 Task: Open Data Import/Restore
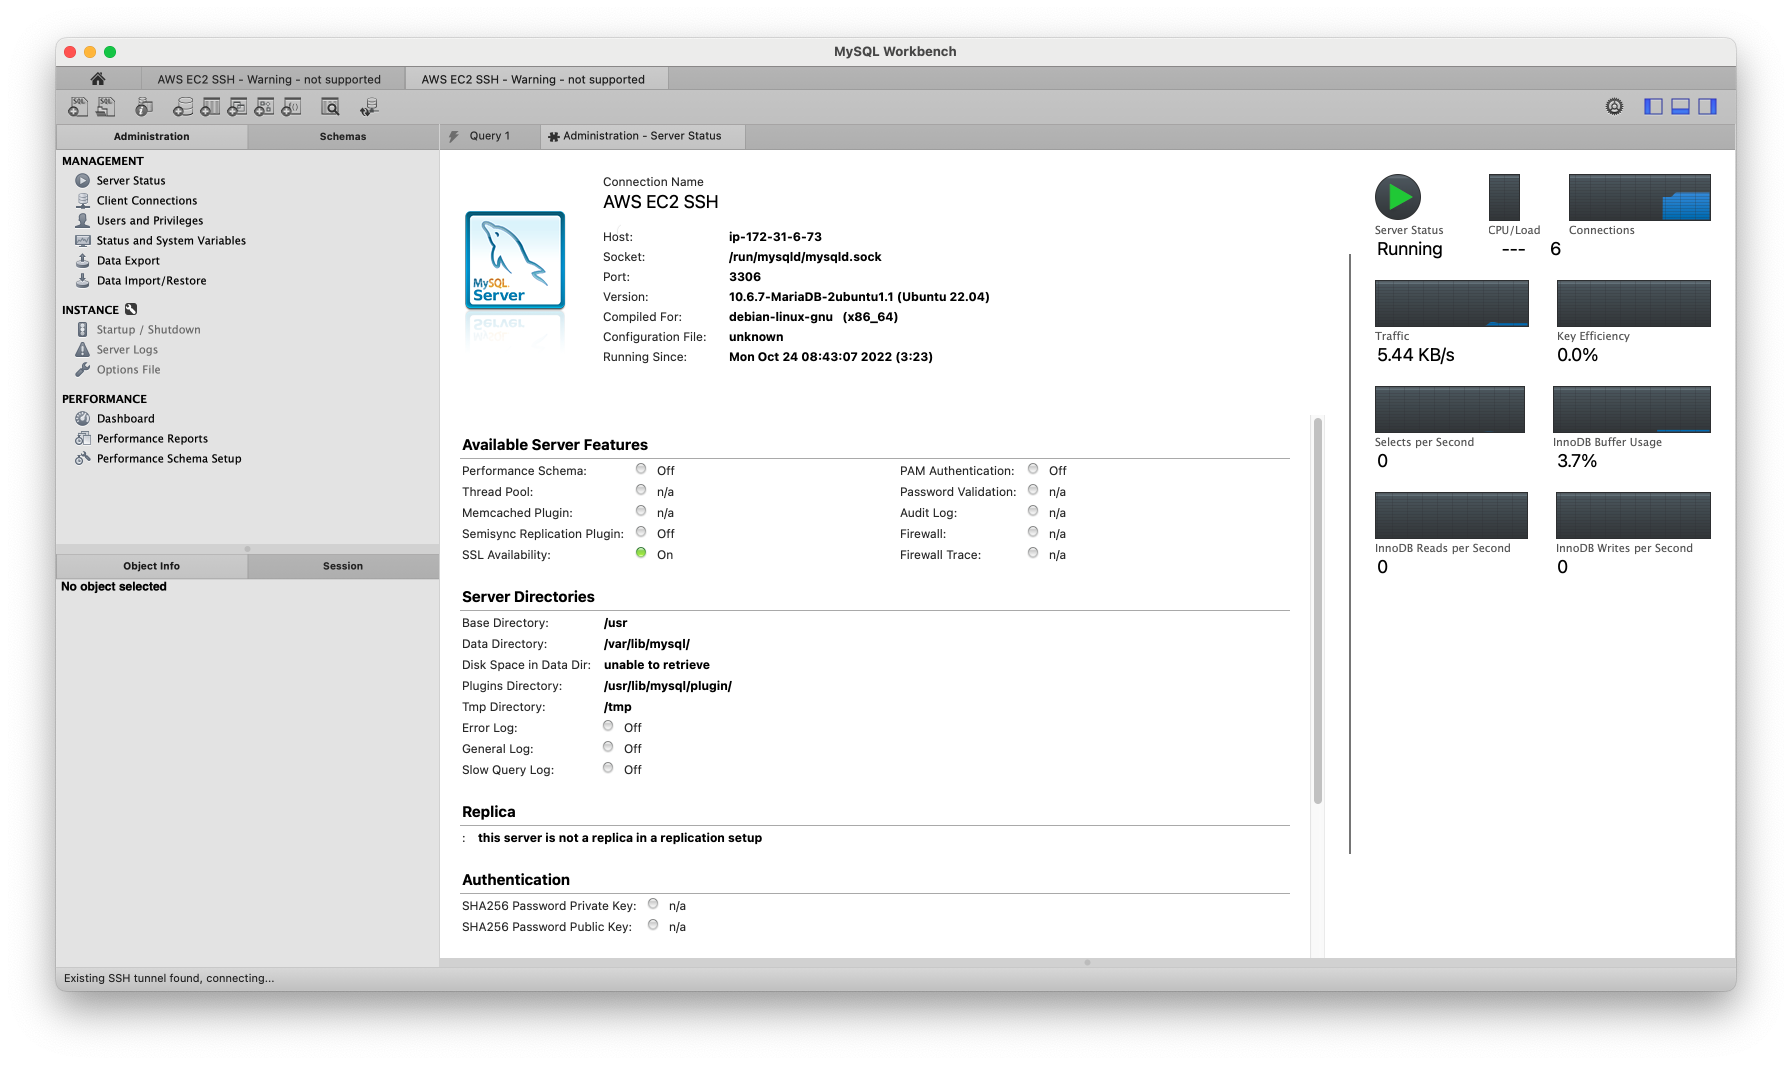[151, 281]
